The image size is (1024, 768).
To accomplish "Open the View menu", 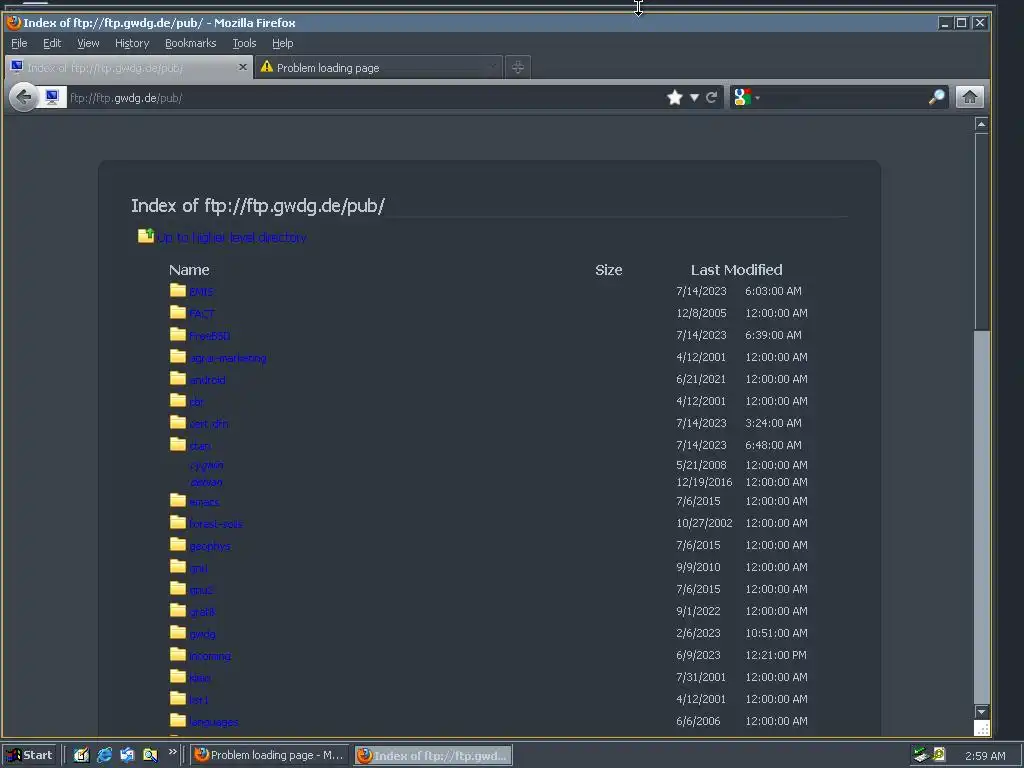I will pyautogui.click(x=88, y=43).
